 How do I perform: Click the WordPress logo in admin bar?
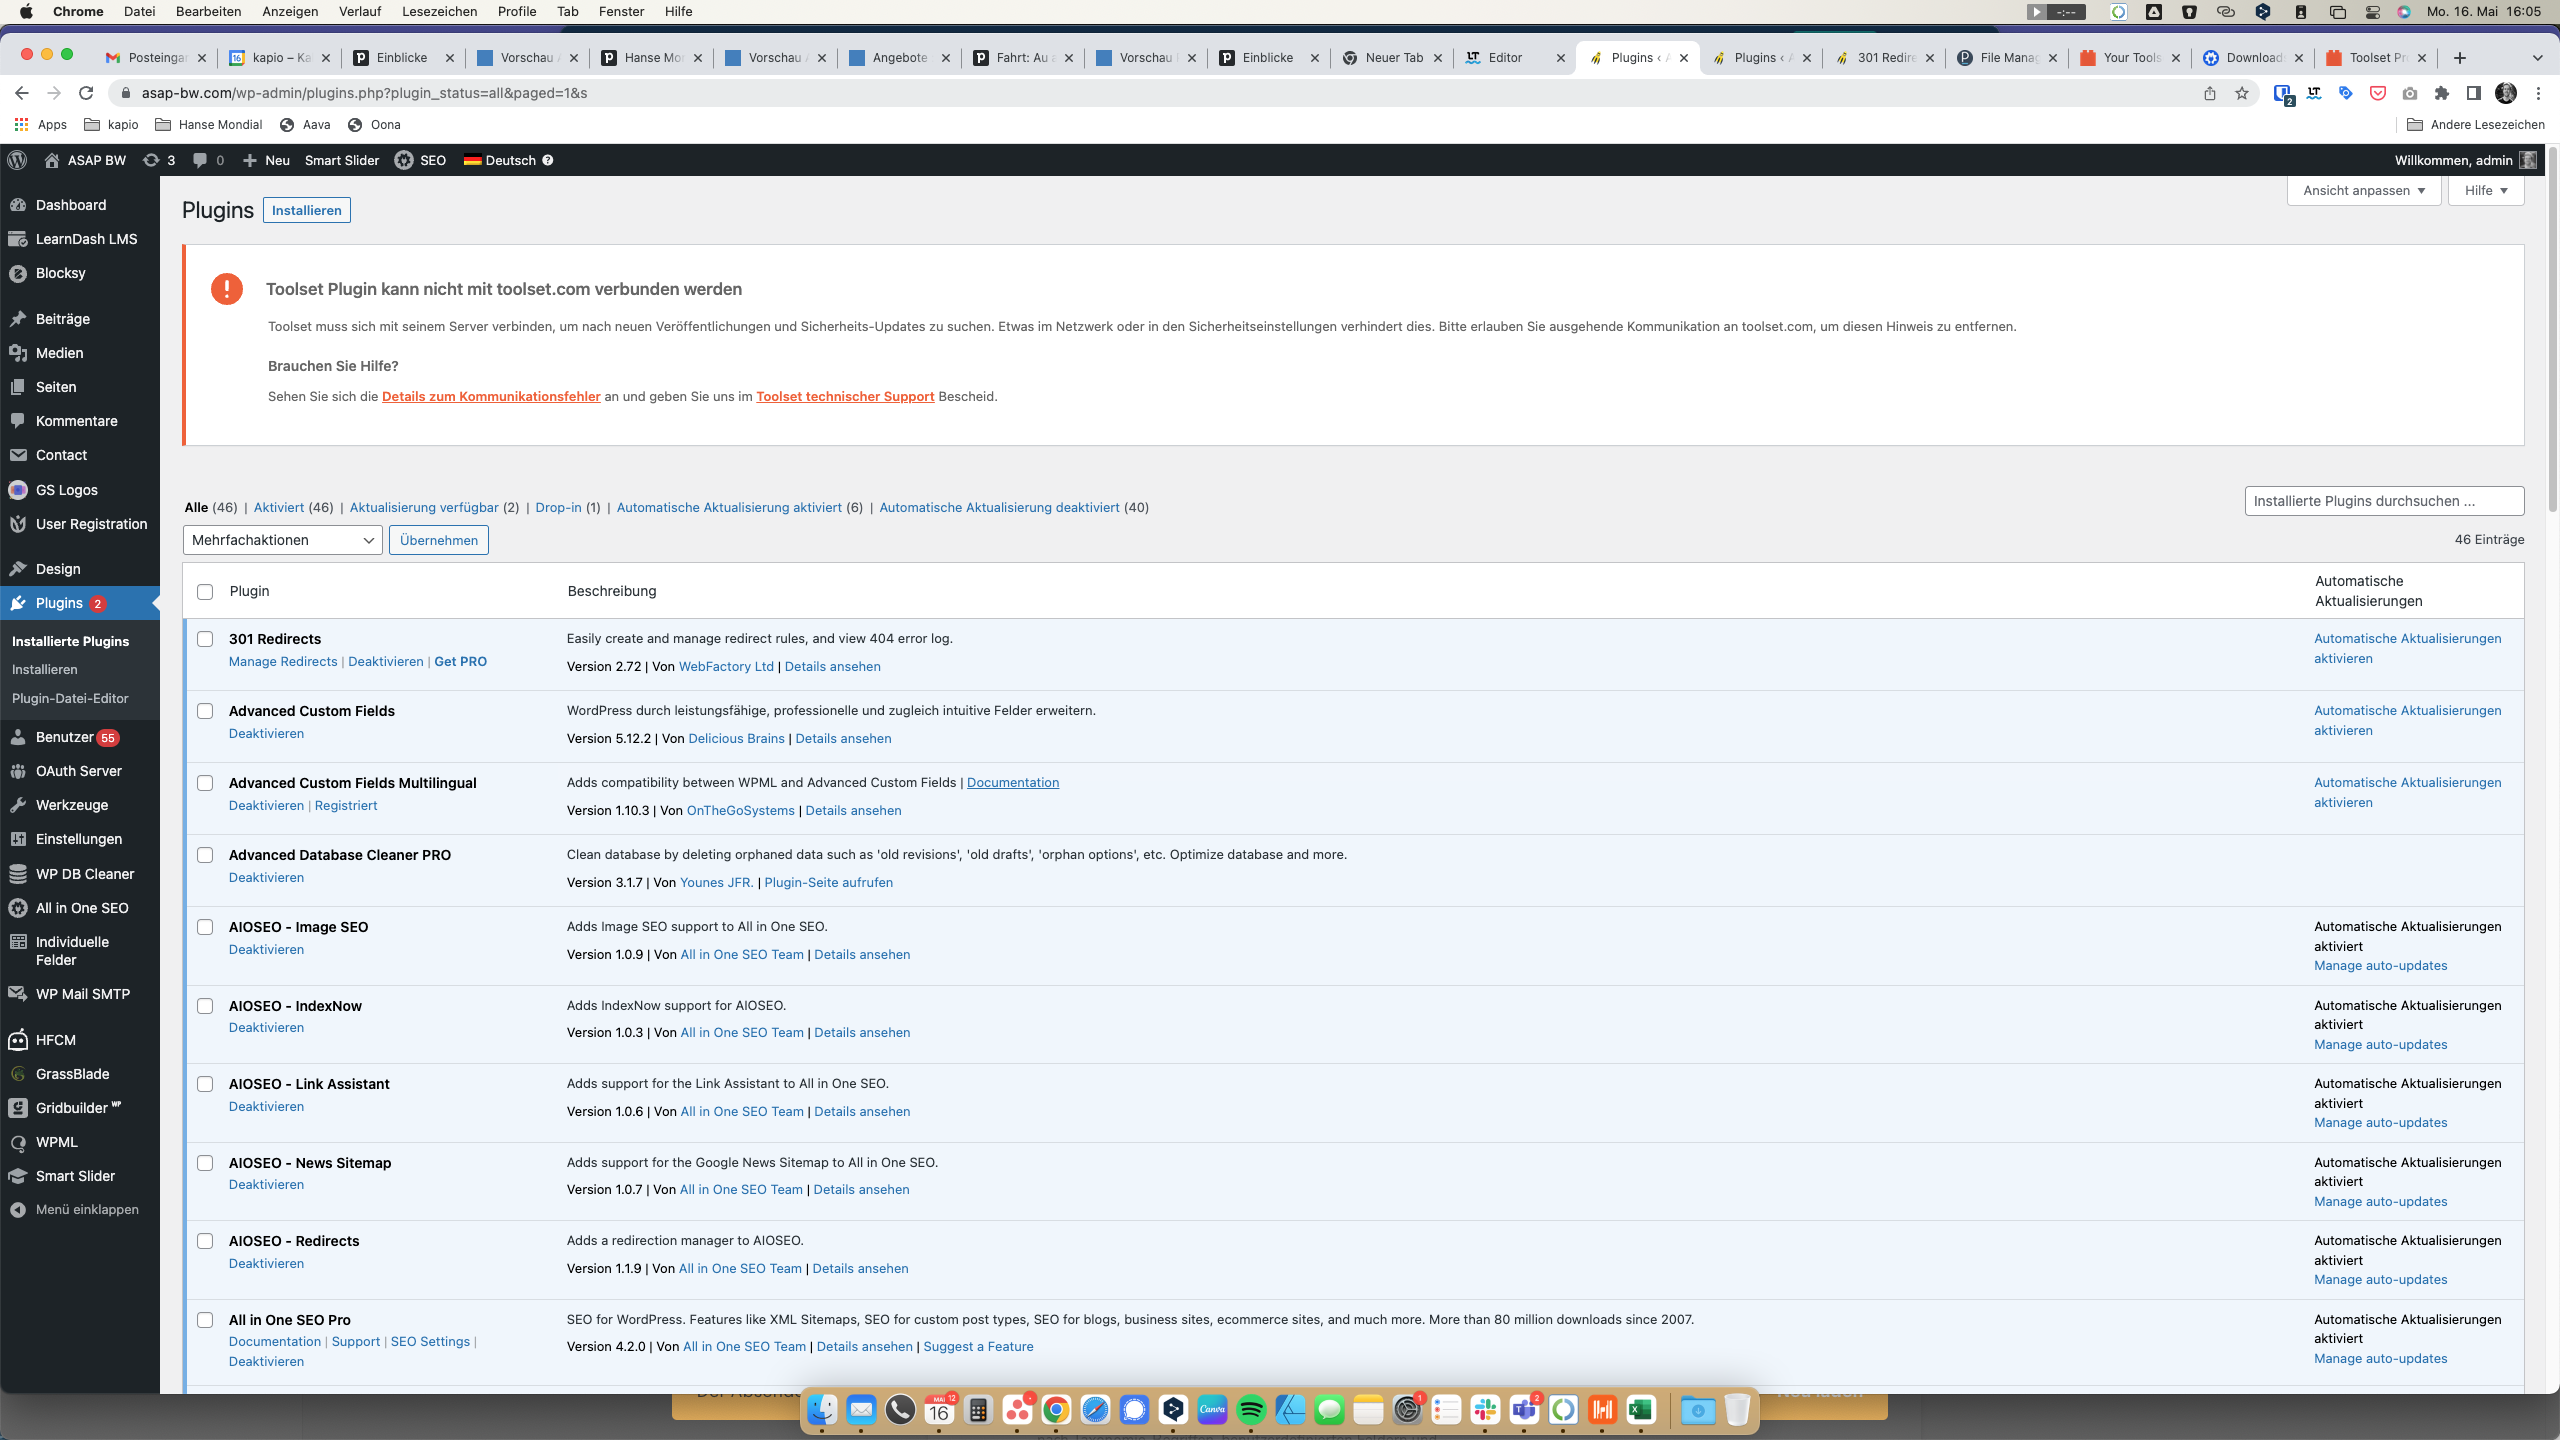pyautogui.click(x=17, y=160)
